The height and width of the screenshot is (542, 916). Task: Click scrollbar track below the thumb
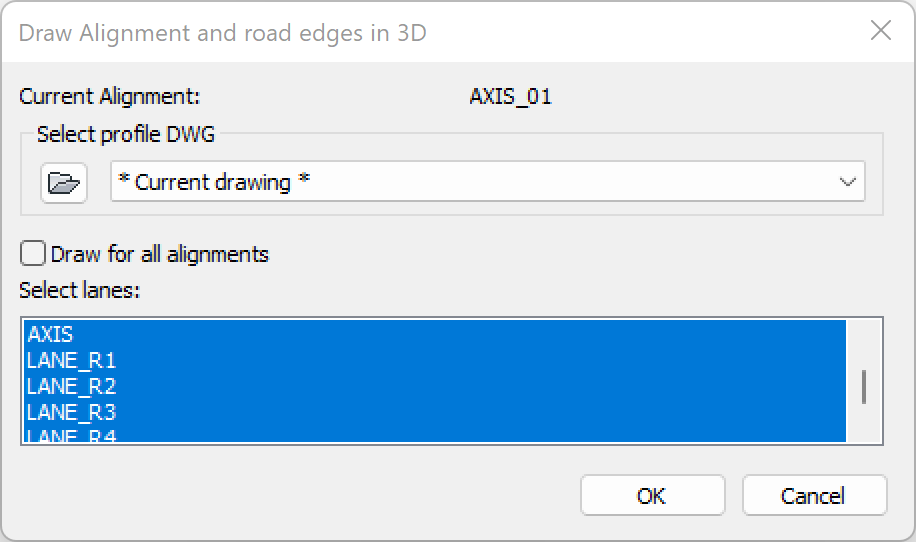[x=864, y=425]
